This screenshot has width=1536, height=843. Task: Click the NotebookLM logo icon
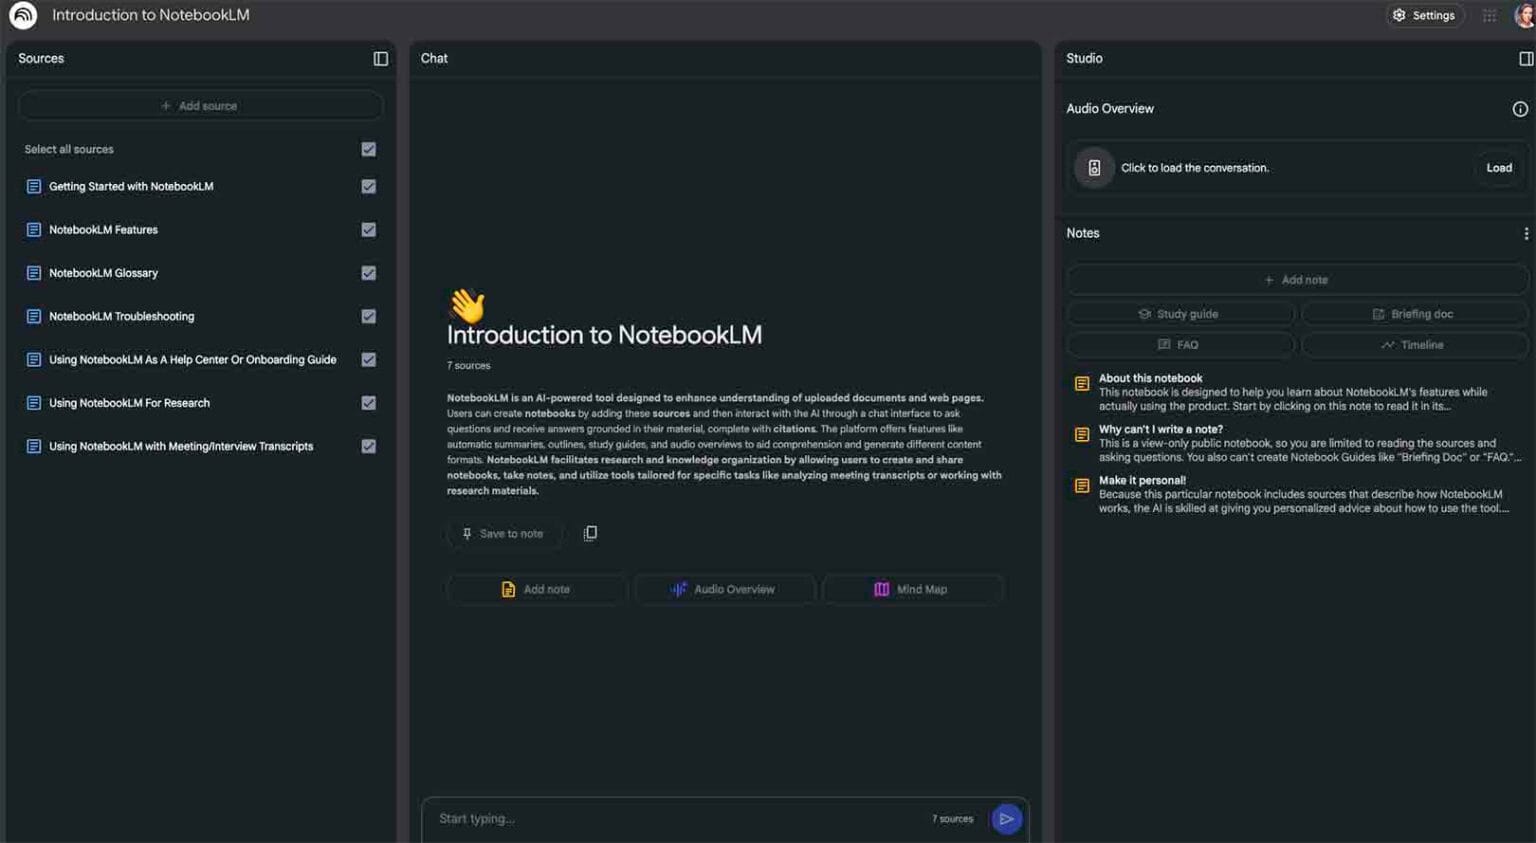pyautogui.click(x=23, y=15)
